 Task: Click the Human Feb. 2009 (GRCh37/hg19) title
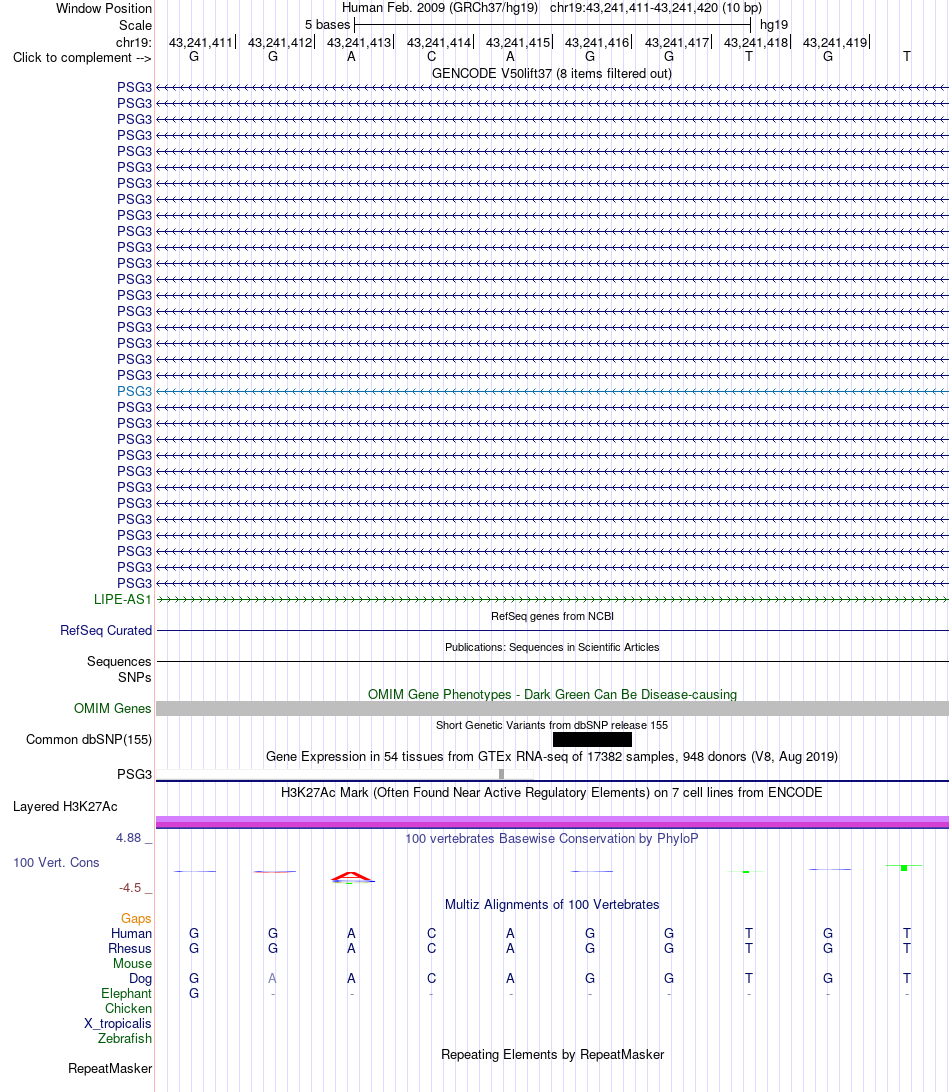(439, 8)
